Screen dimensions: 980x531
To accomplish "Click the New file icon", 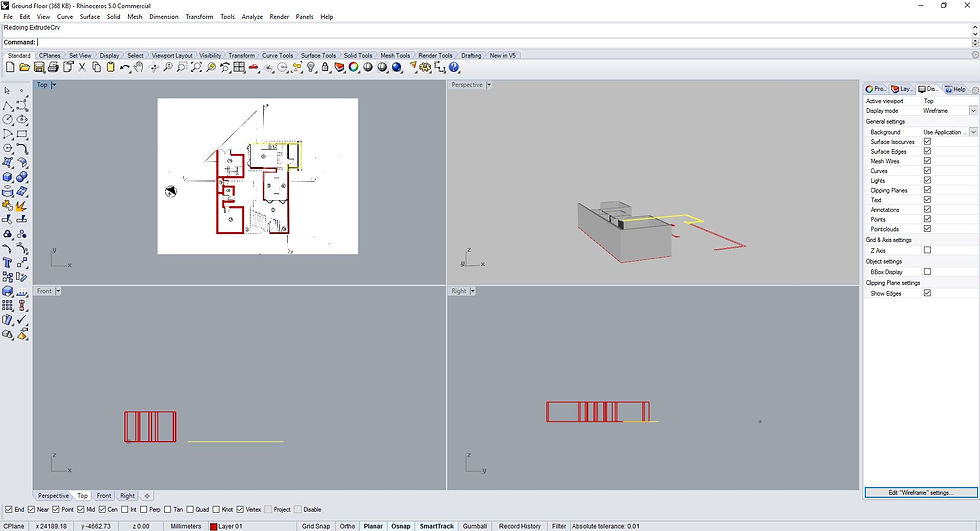I will (x=10, y=67).
